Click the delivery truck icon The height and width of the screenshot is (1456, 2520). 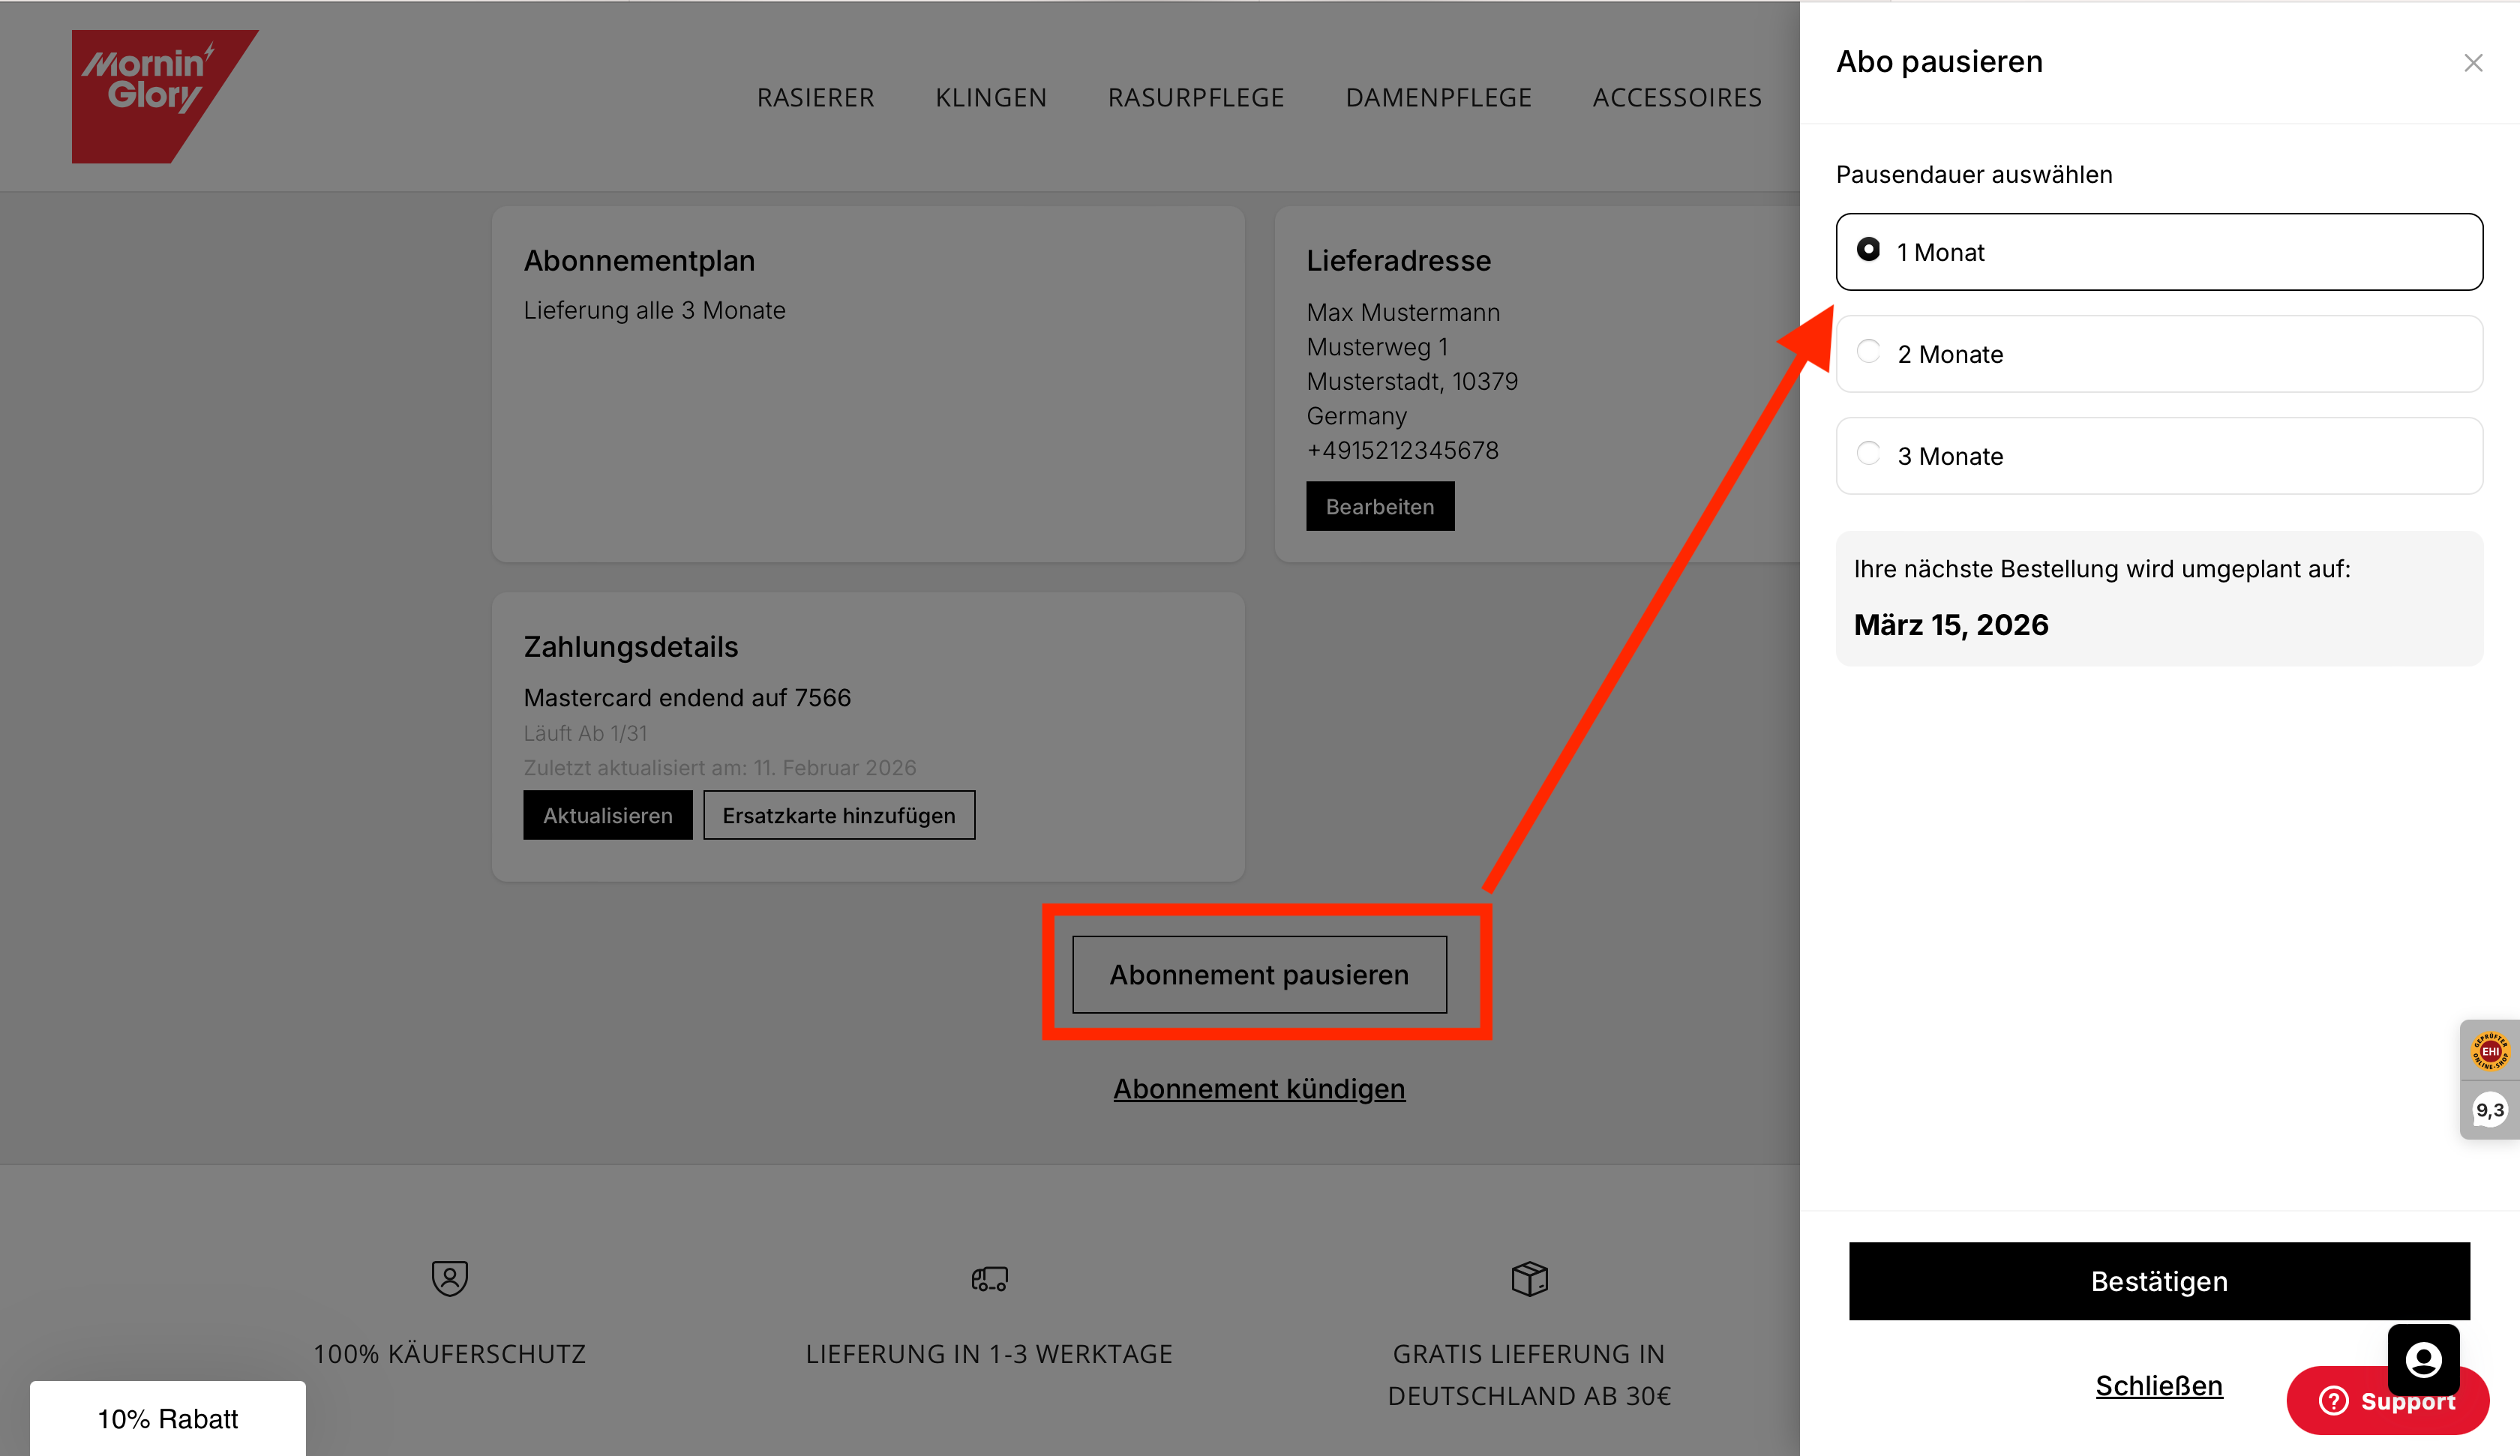[x=989, y=1278]
